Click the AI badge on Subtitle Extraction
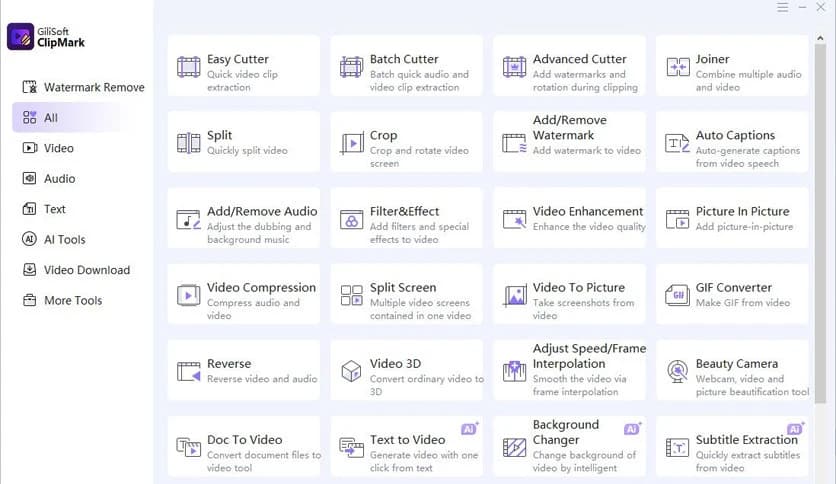Viewport: 836px width, 484px height. pos(795,429)
